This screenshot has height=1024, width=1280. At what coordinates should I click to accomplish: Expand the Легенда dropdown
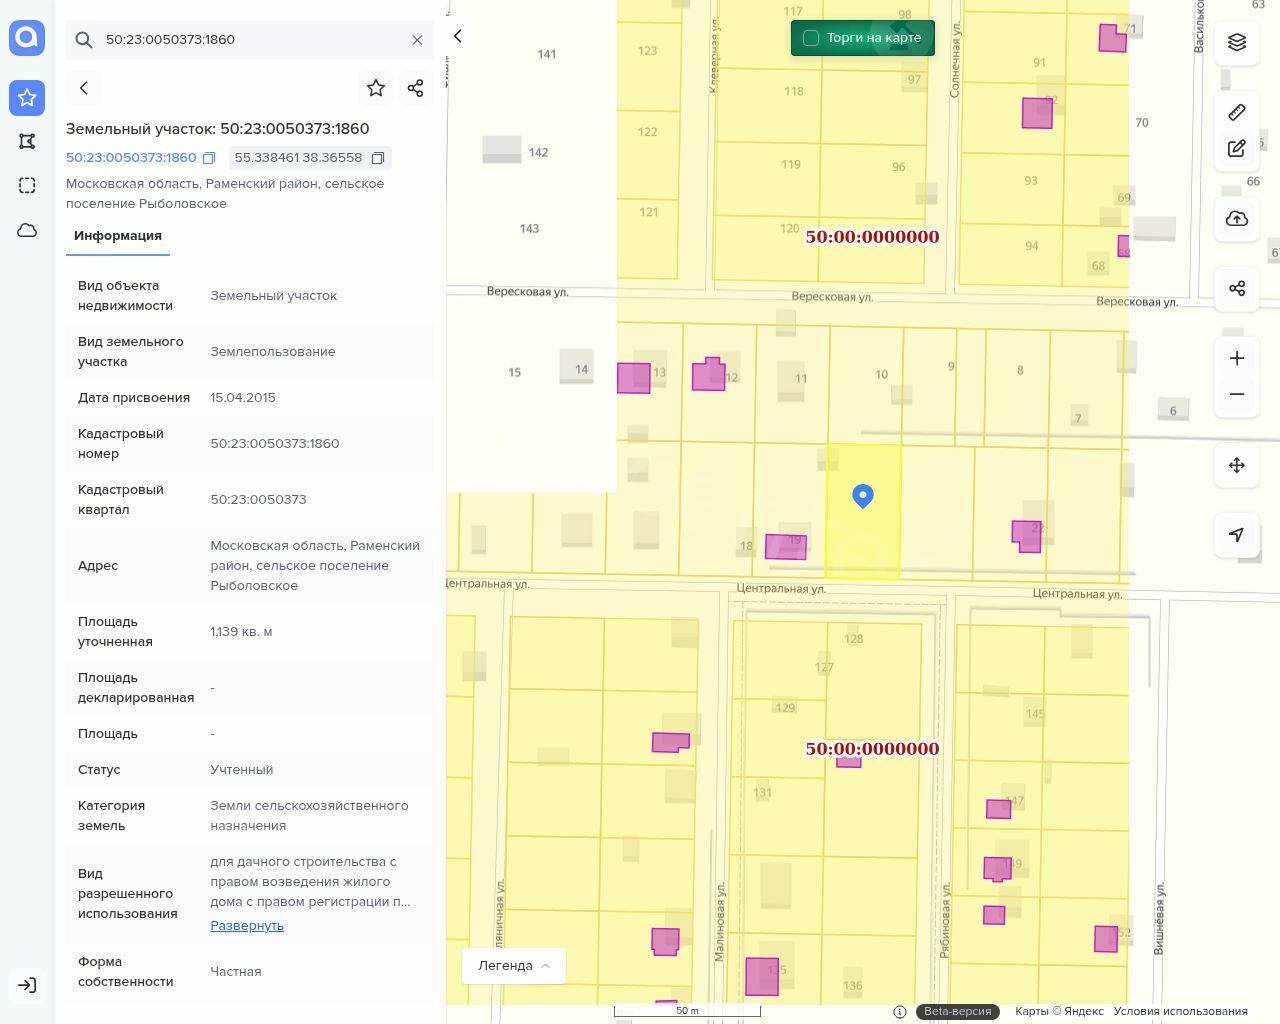click(514, 965)
